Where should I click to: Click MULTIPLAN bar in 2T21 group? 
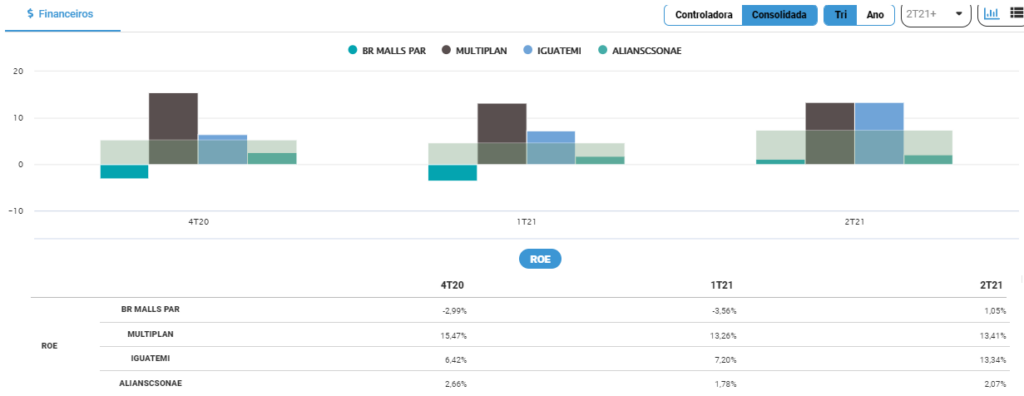829,133
